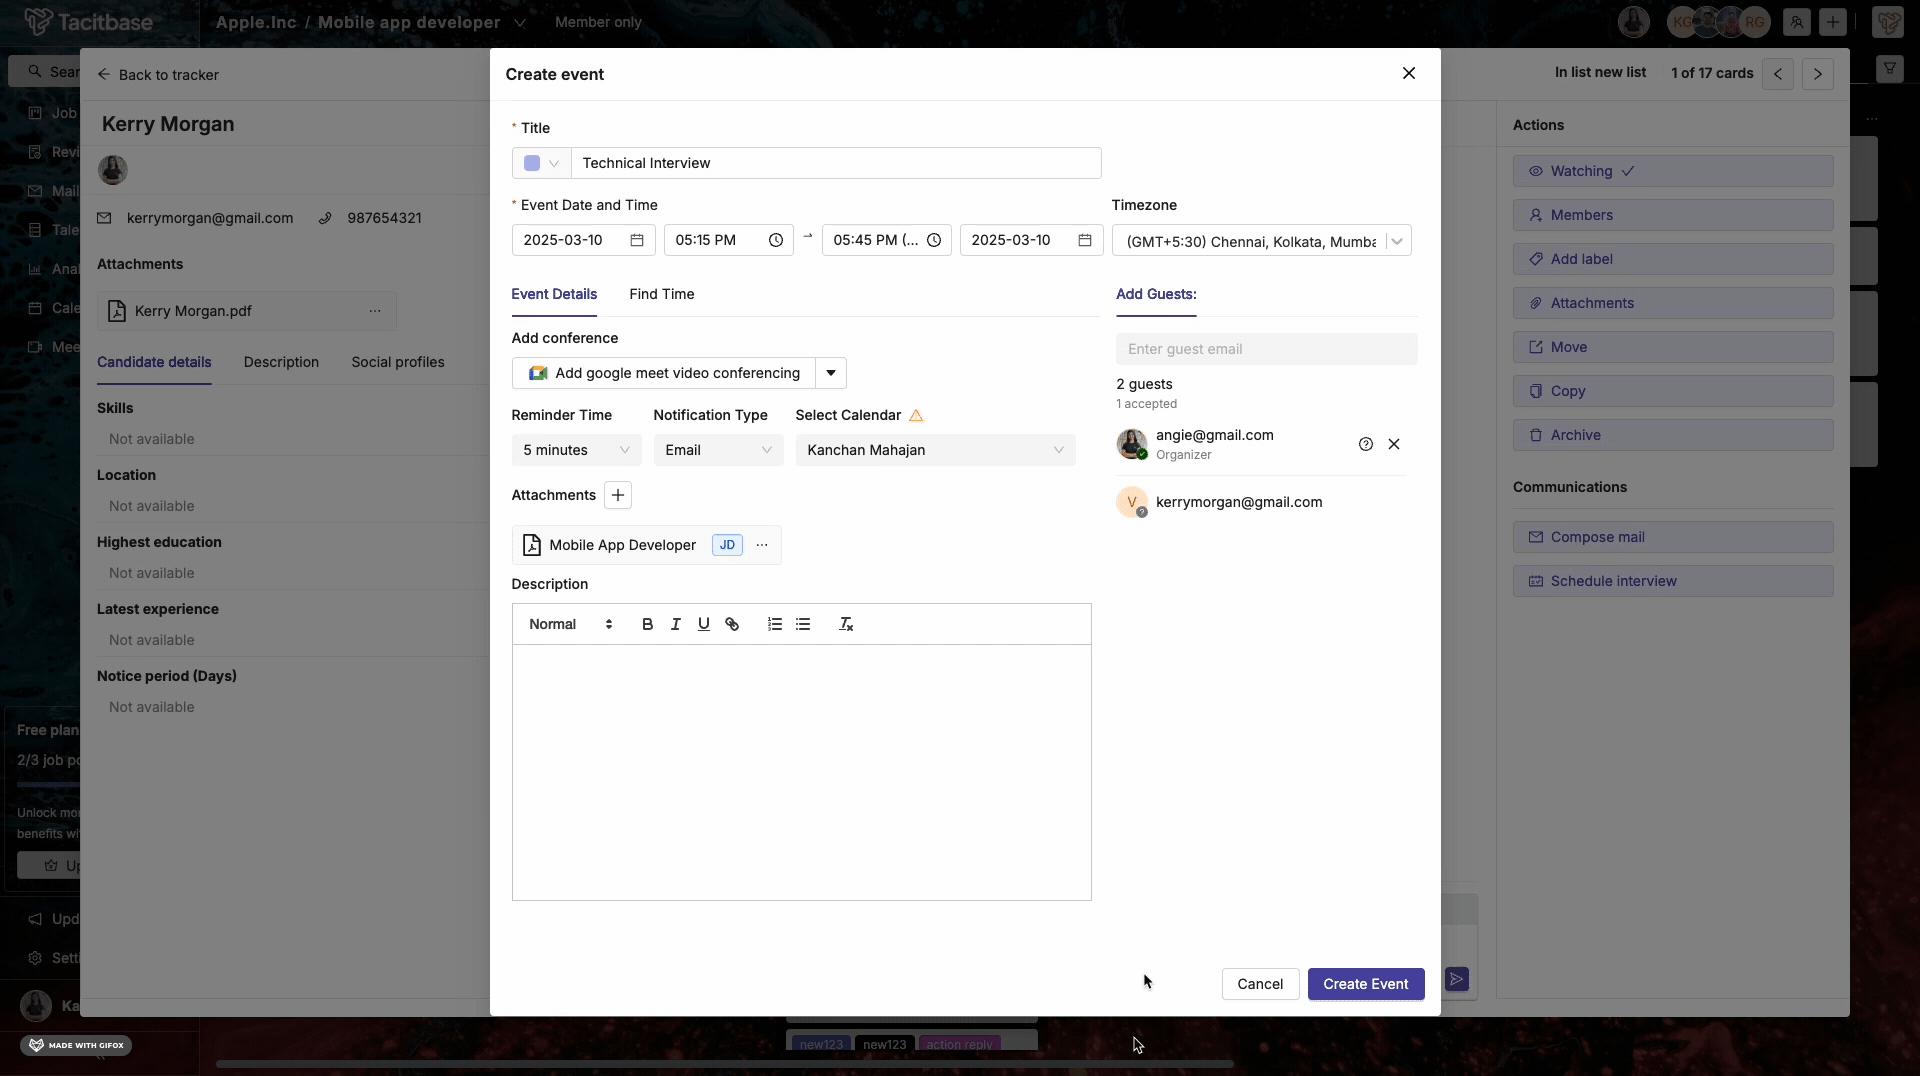Open end date calendar picker icon
This screenshot has width=1920, height=1076.
1085,240
